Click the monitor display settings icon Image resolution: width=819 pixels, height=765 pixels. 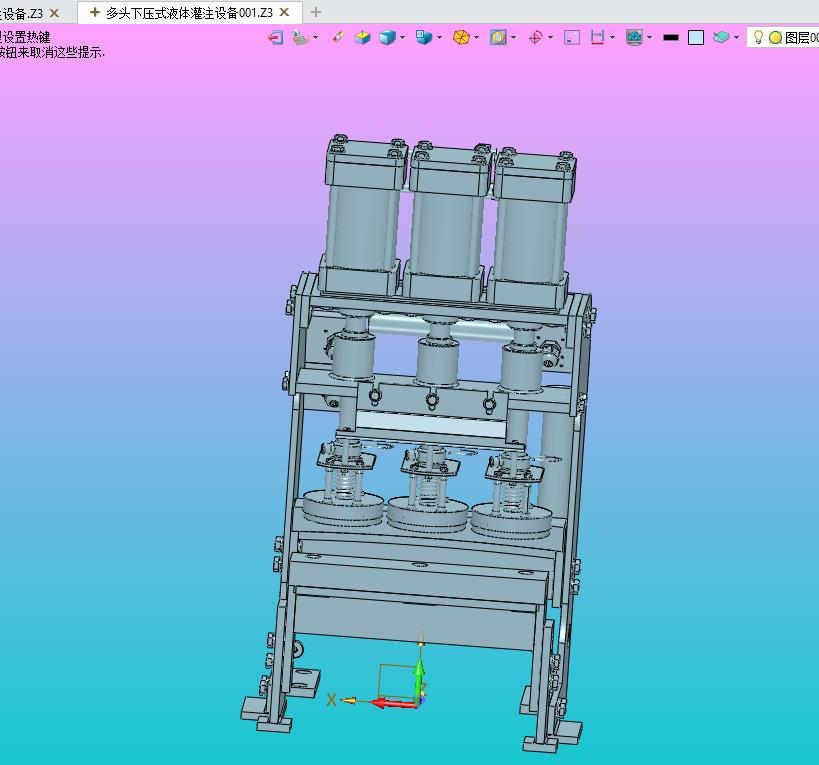tap(634, 38)
